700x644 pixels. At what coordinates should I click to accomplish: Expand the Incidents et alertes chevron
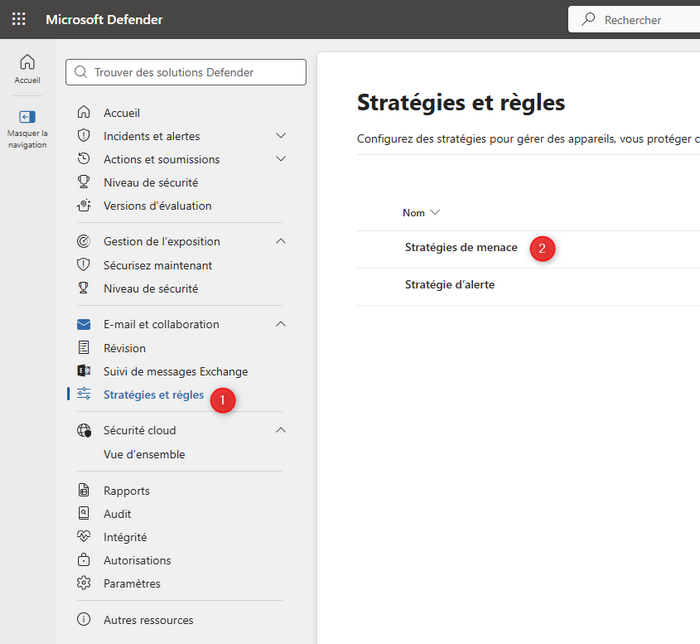[x=281, y=136]
